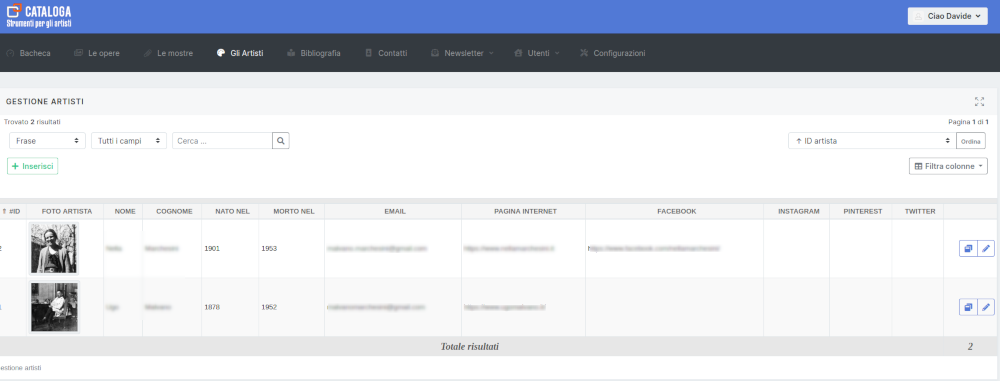
Task: Open the ID artista sort dropdown
Action: [x=872, y=141]
